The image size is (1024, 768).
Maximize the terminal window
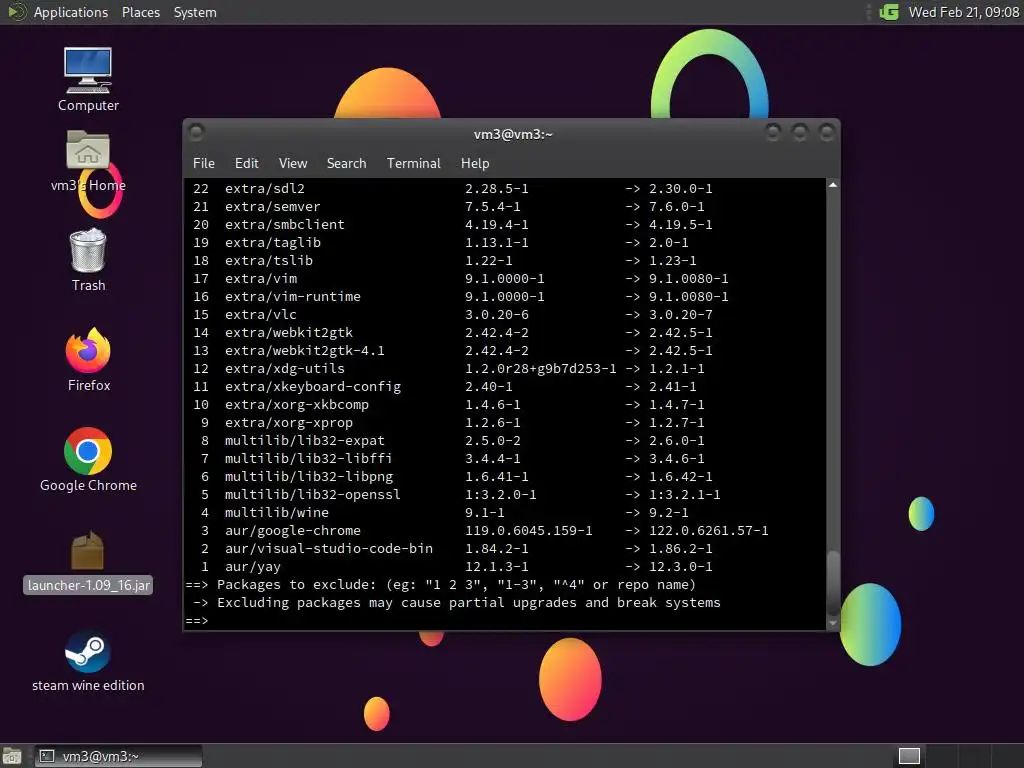[x=800, y=133]
